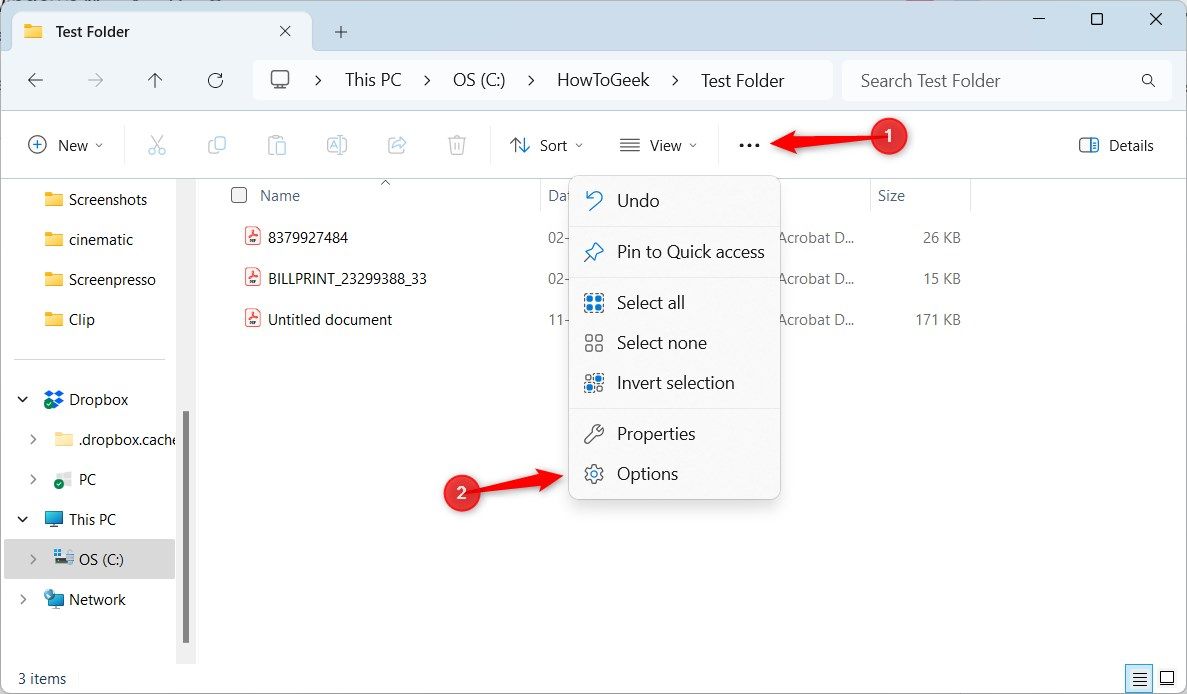
Task: Select the Test Folder tab
Action: pos(162,32)
